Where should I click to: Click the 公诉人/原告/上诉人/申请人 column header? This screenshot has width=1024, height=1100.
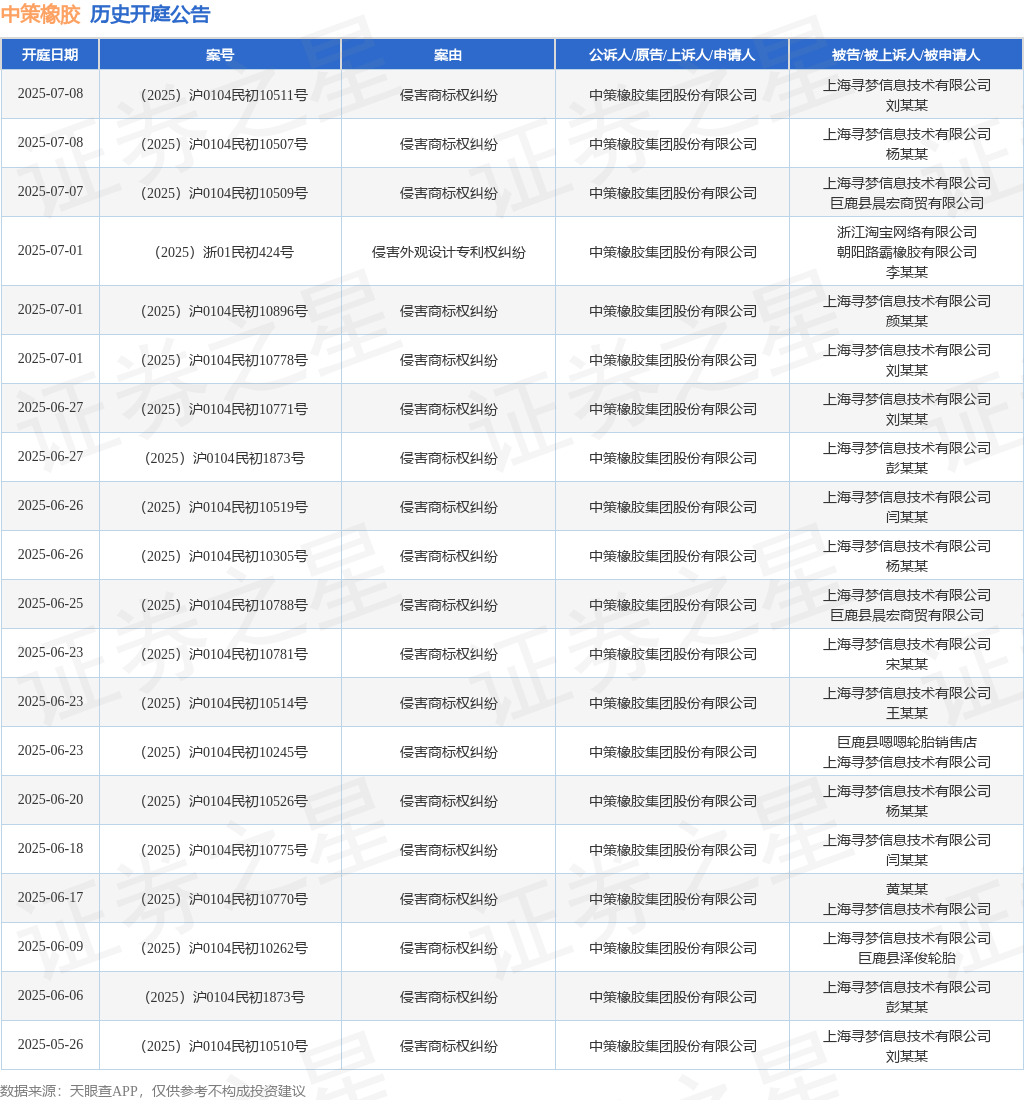[672, 55]
